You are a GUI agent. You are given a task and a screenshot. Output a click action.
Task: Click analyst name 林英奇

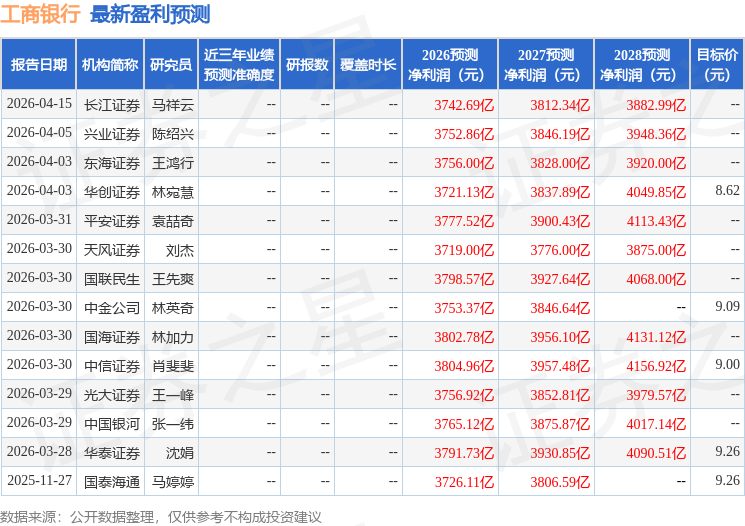pyautogui.click(x=172, y=308)
